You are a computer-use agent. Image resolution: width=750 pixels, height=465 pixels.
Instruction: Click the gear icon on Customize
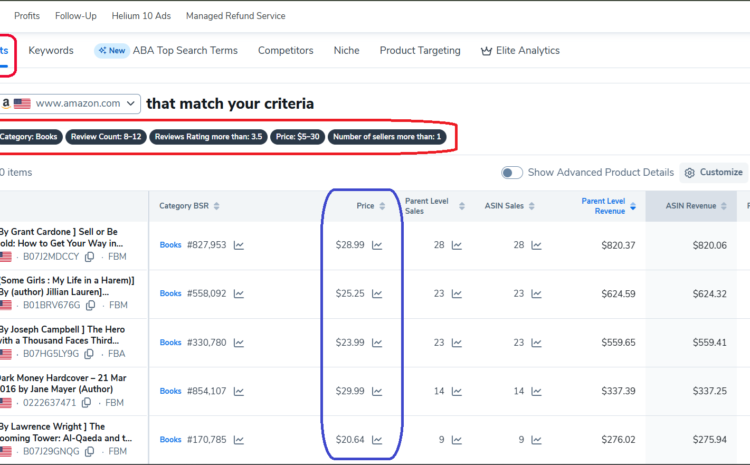coord(689,173)
